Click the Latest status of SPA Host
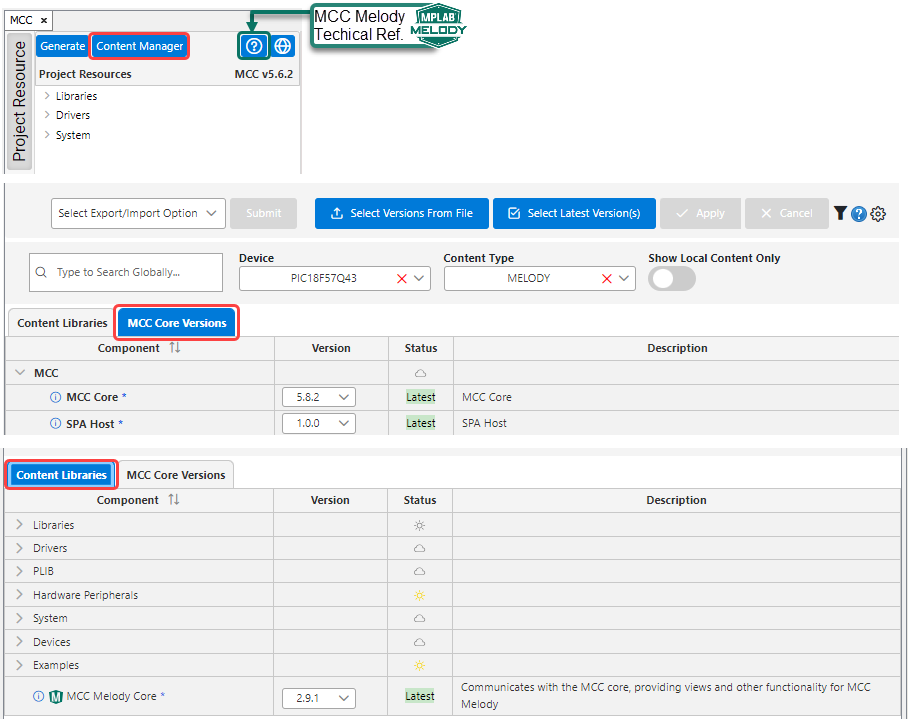 click(420, 423)
